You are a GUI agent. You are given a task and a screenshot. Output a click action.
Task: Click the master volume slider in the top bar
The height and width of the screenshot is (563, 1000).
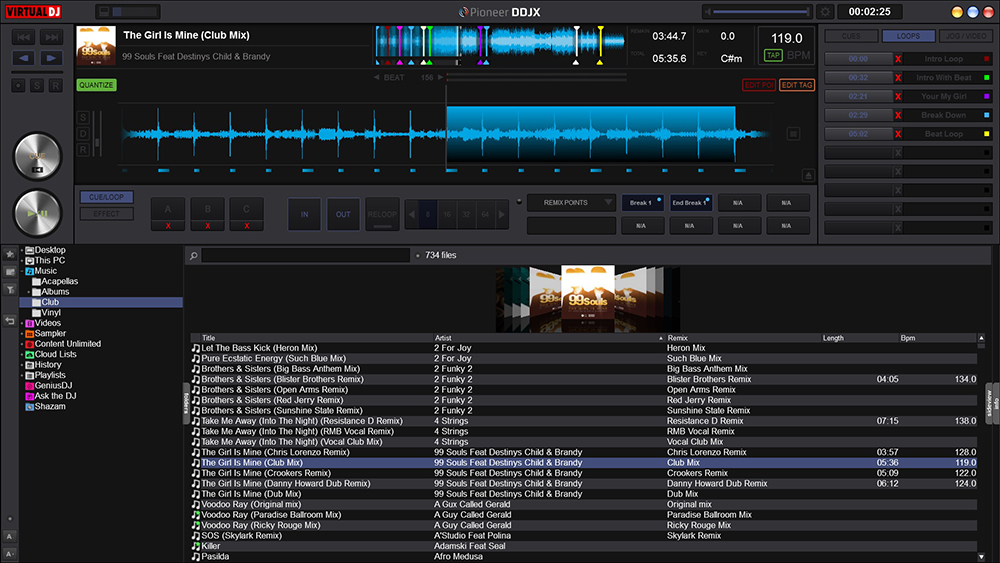(x=760, y=11)
